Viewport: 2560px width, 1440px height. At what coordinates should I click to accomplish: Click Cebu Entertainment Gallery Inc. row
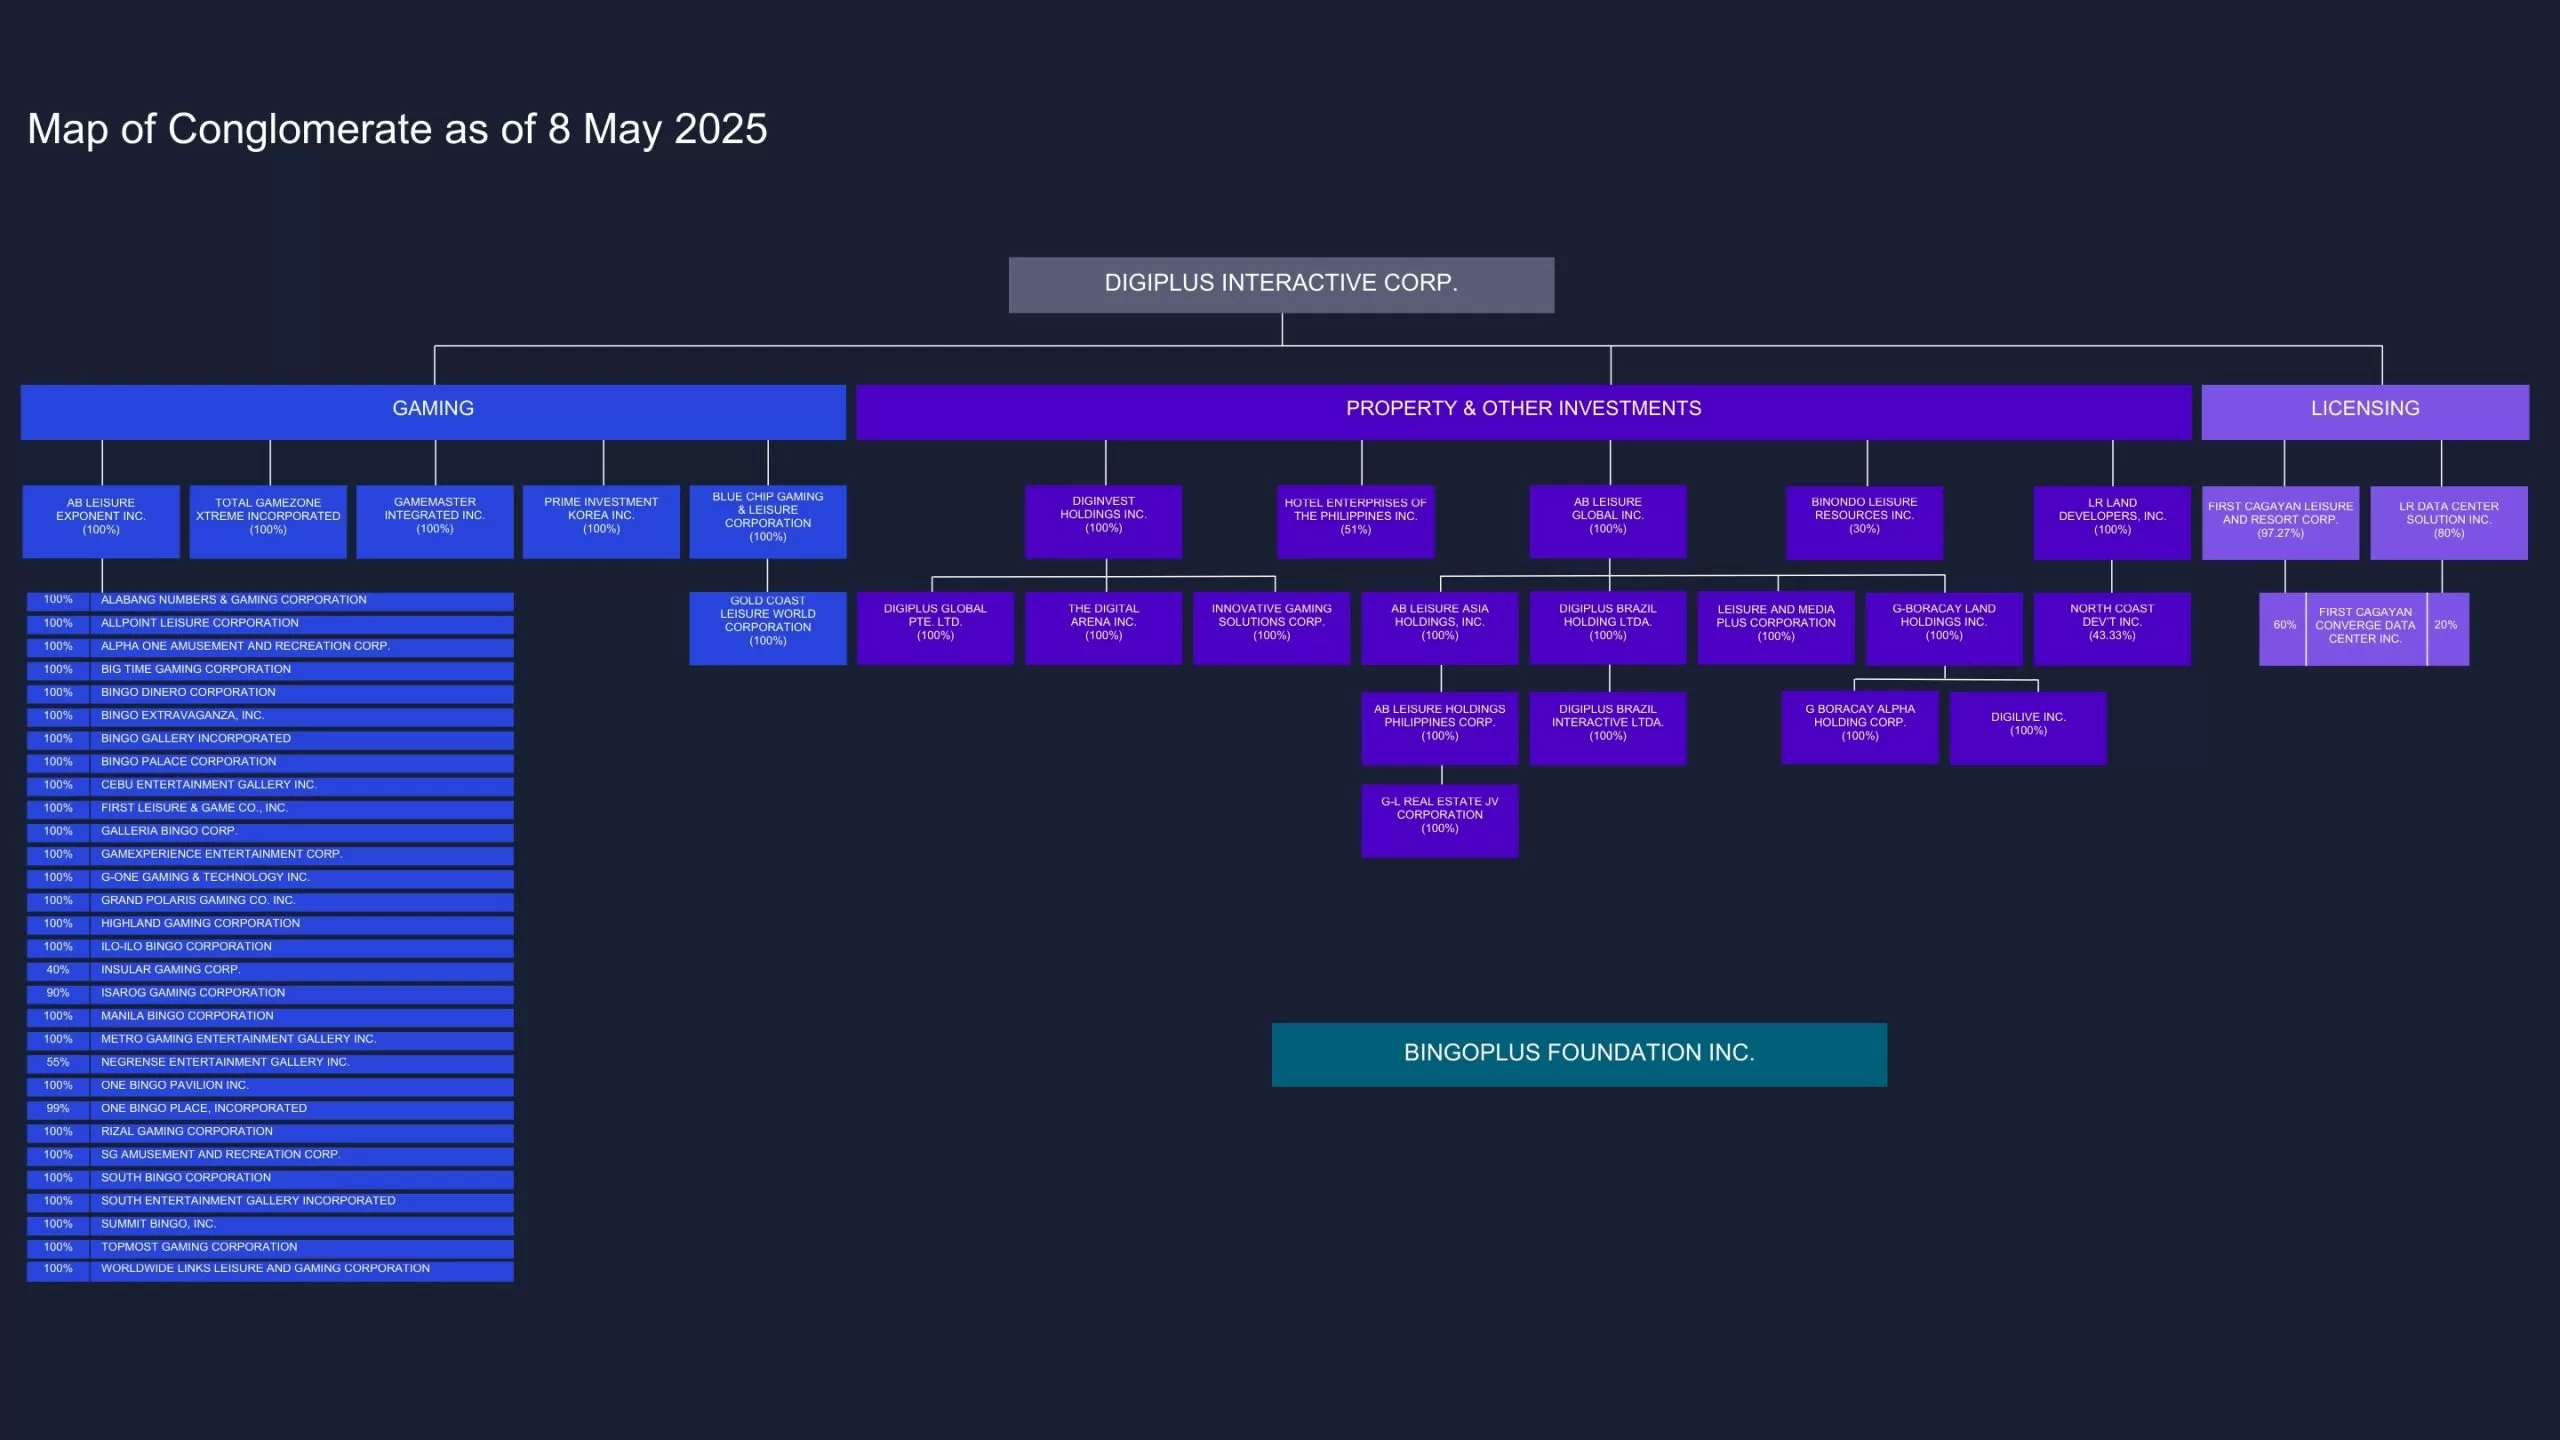(270, 786)
